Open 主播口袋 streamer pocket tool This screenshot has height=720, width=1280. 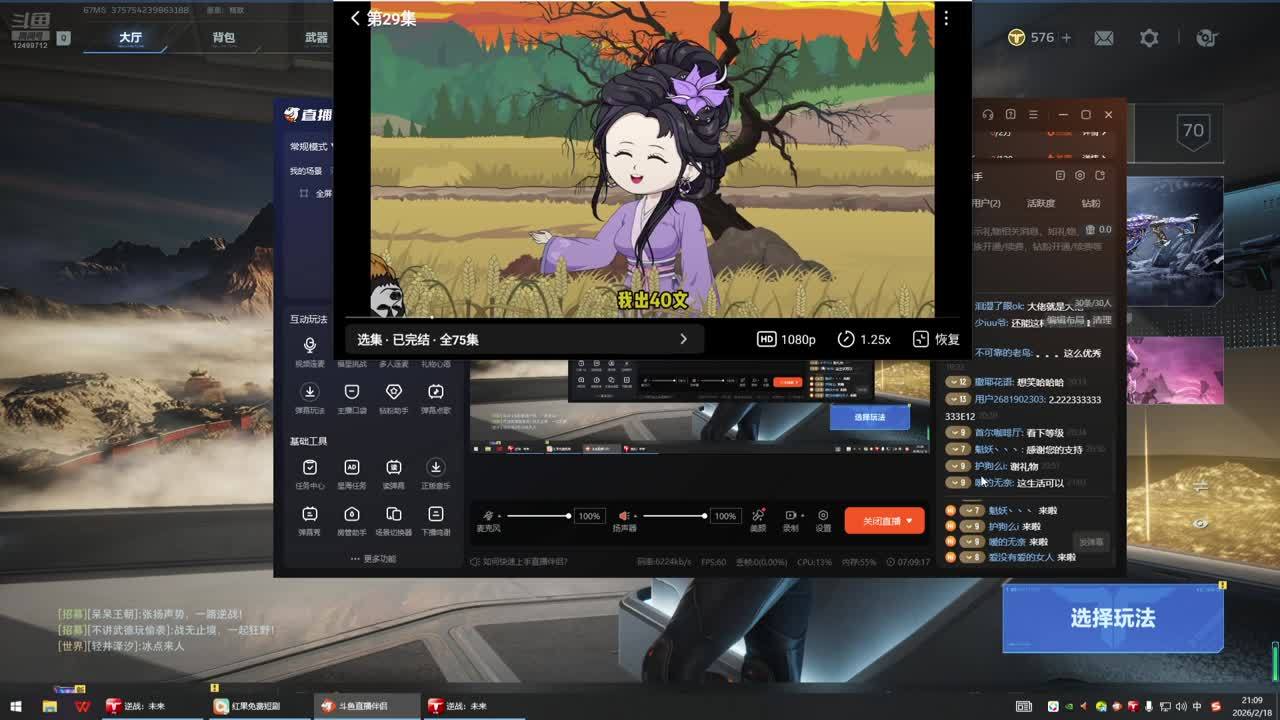coord(352,397)
